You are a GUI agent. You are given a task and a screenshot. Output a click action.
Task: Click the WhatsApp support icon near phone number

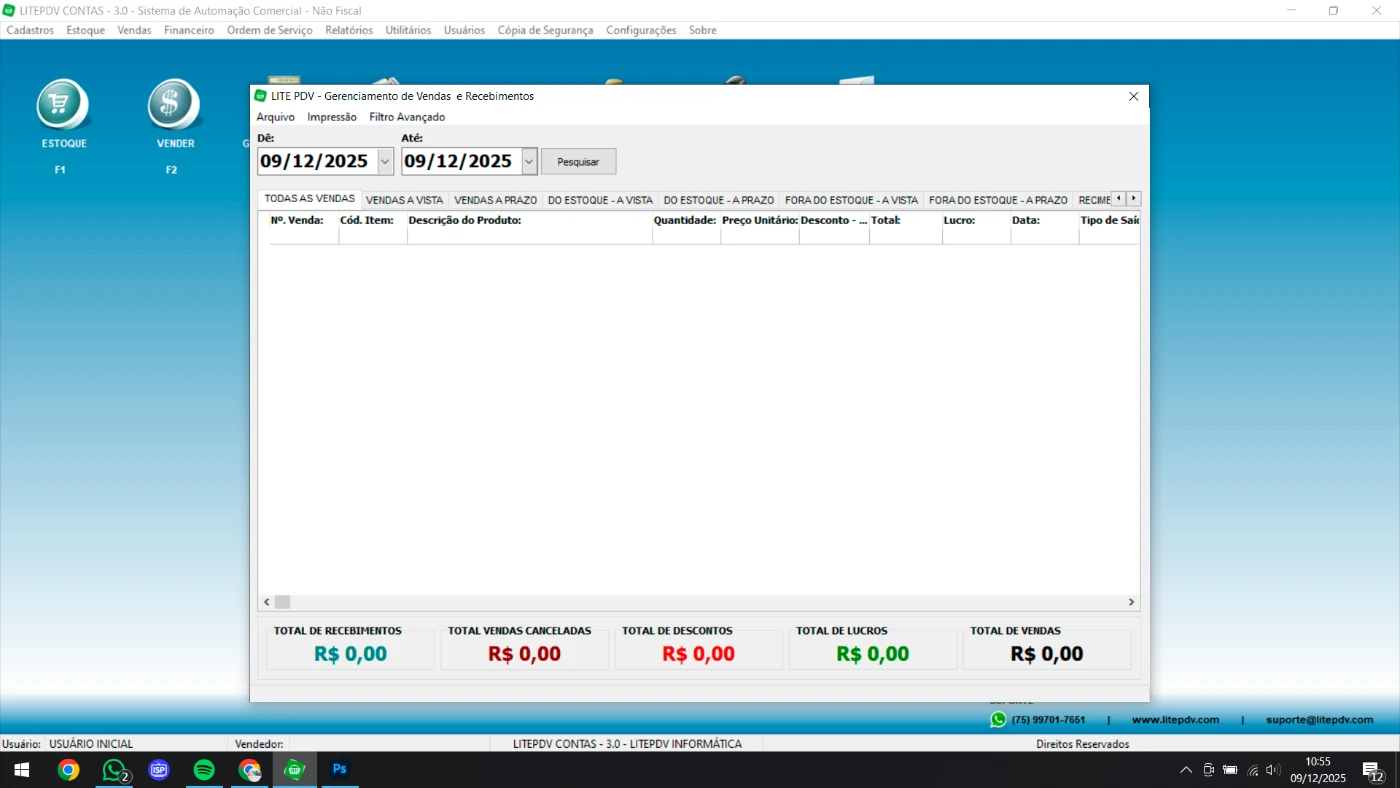pyautogui.click(x=998, y=720)
